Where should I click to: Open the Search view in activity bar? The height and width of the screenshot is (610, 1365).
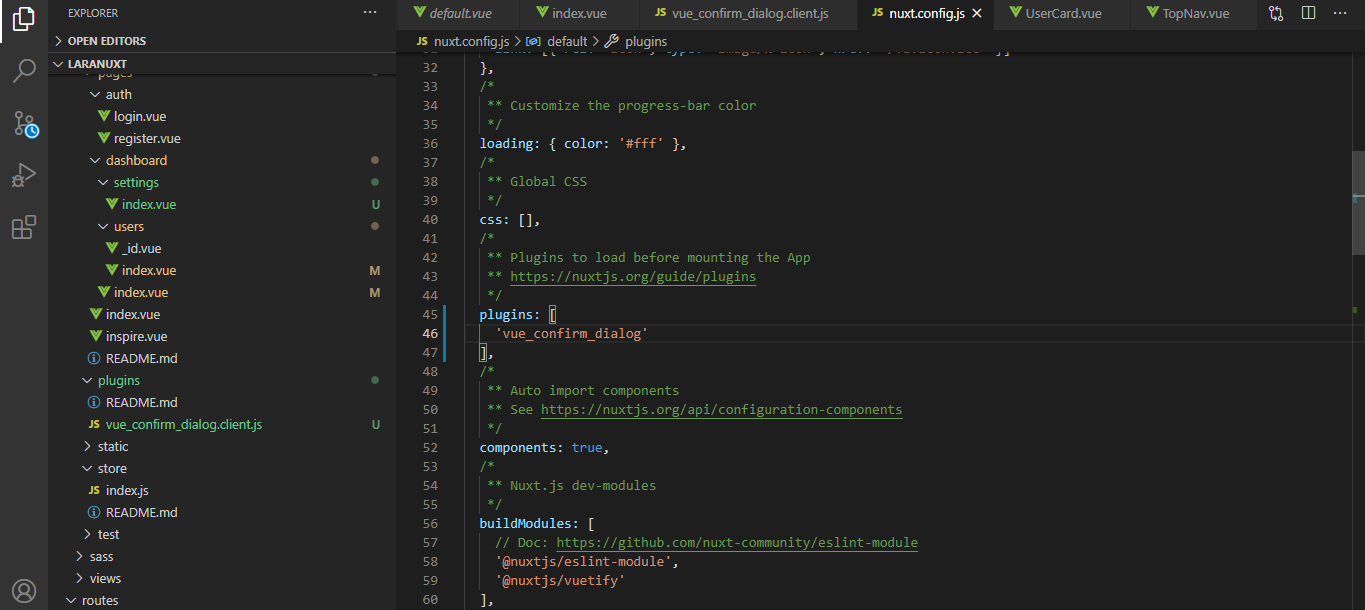click(x=24, y=71)
